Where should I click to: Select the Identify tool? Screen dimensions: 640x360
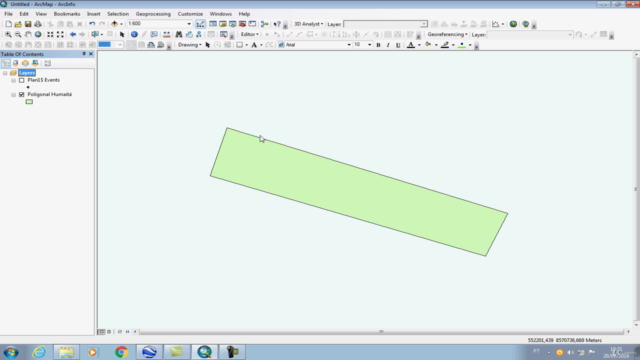point(134,34)
